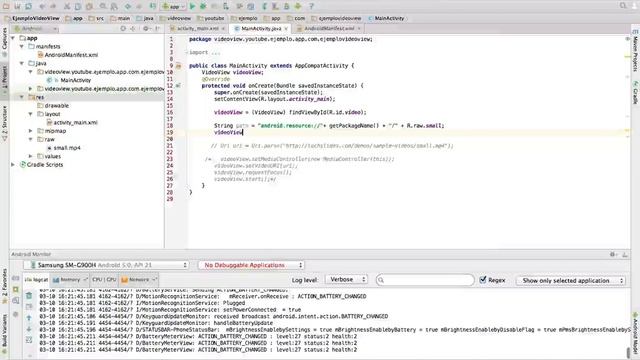Start debugging with the bug icon
Screen dimensions: 640x360
pyautogui.click(x=203, y=6)
